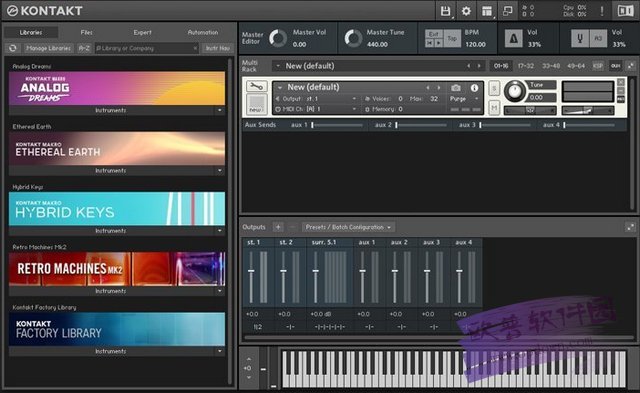Screen dimensions: 640x393
Task: Select instrument page 17-32
Action: point(526,66)
